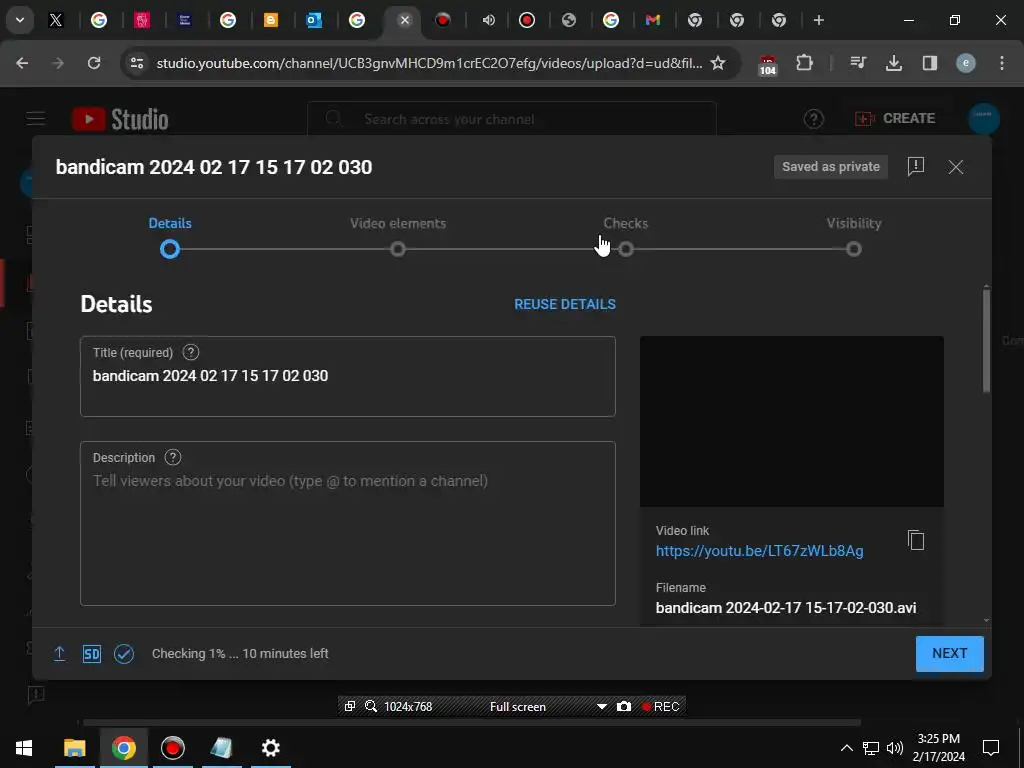Click the upload status arrow icon
The image size is (1024, 768).
pyautogui.click(x=59, y=653)
